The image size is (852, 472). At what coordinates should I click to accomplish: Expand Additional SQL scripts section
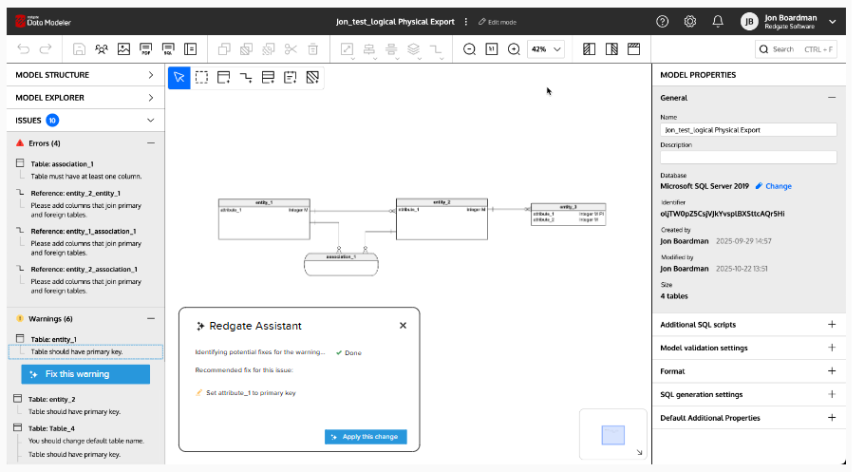(831, 325)
